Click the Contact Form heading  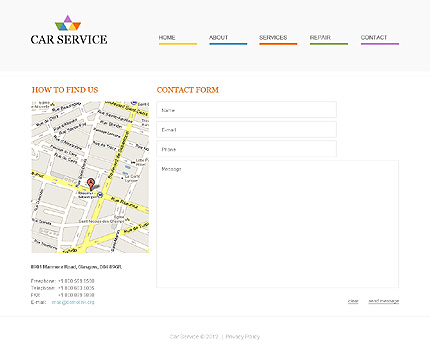[188, 90]
